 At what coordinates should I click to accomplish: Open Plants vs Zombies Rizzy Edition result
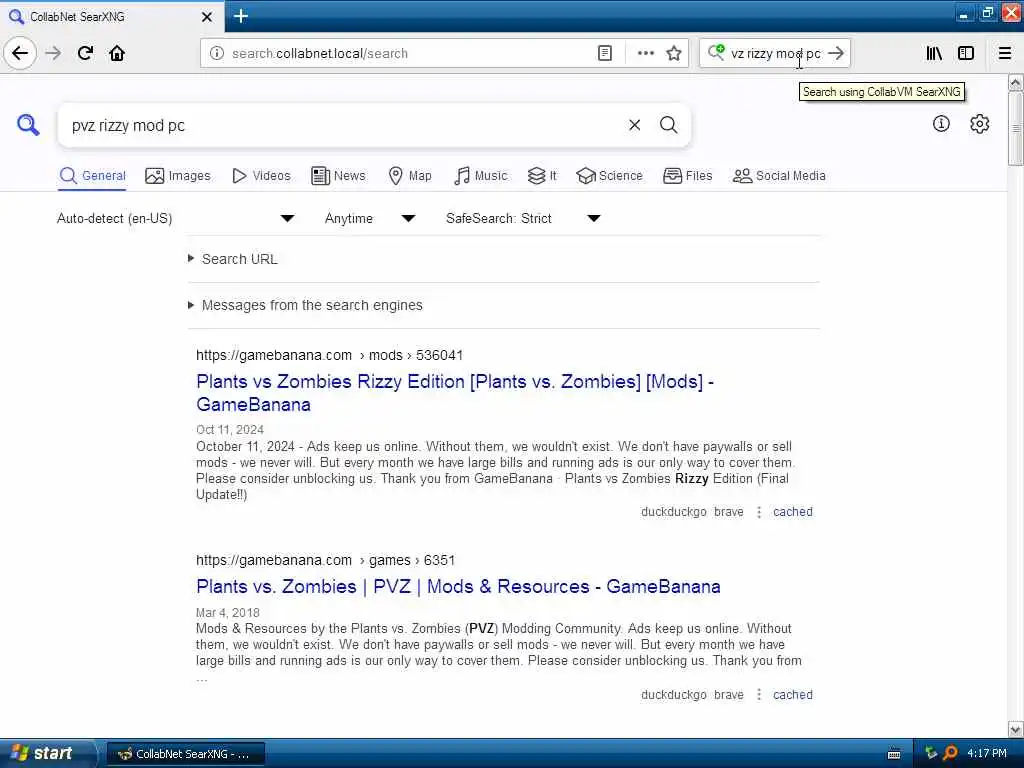(455, 392)
